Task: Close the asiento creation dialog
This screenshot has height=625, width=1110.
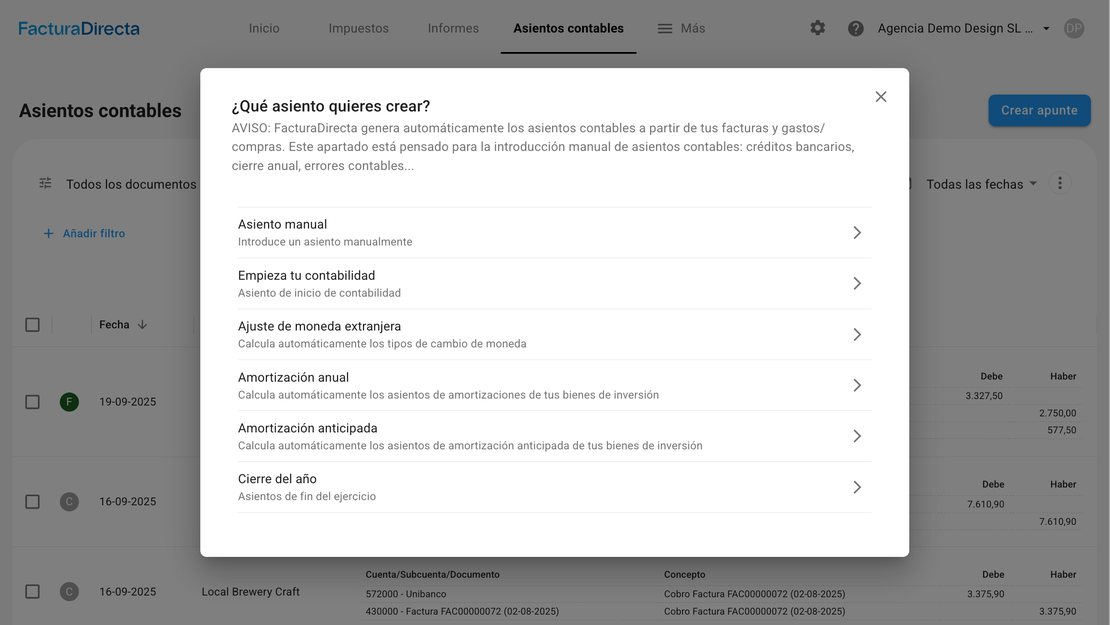Action: (x=881, y=97)
